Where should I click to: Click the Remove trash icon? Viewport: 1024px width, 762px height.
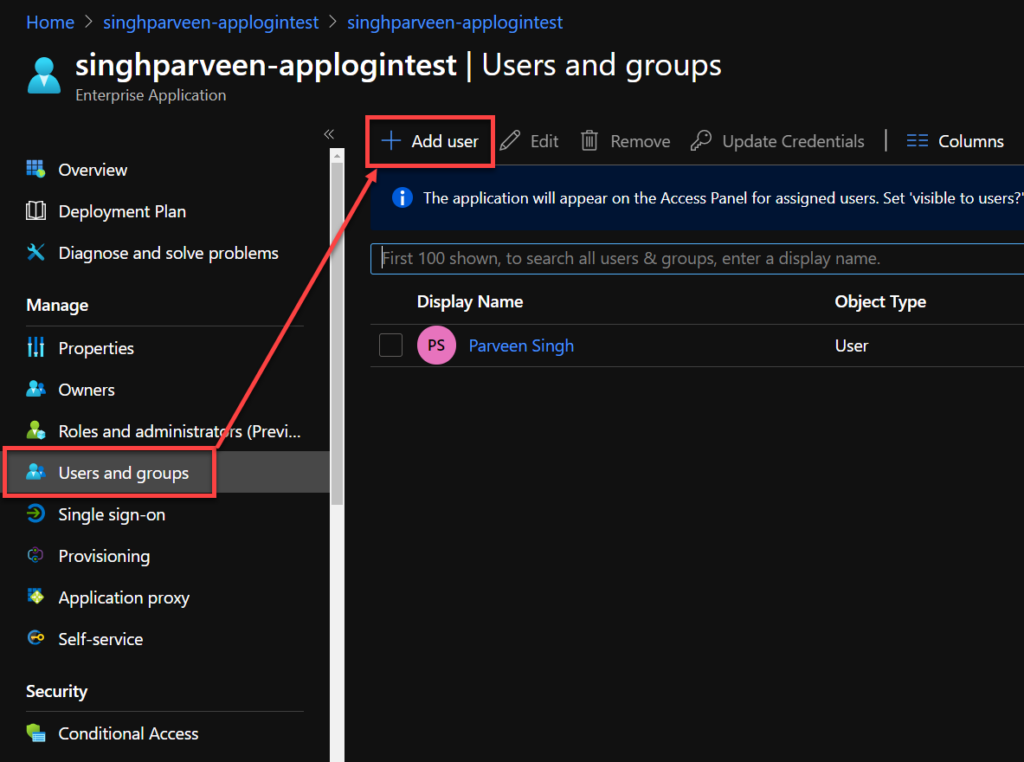(x=590, y=140)
